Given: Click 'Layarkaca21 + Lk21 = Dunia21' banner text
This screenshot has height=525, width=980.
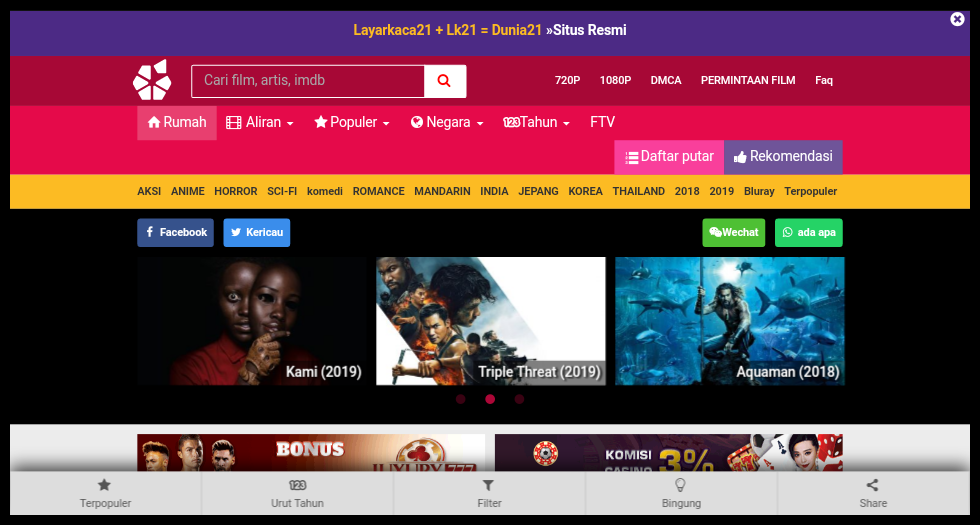Looking at the screenshot, I should (448, 30).
